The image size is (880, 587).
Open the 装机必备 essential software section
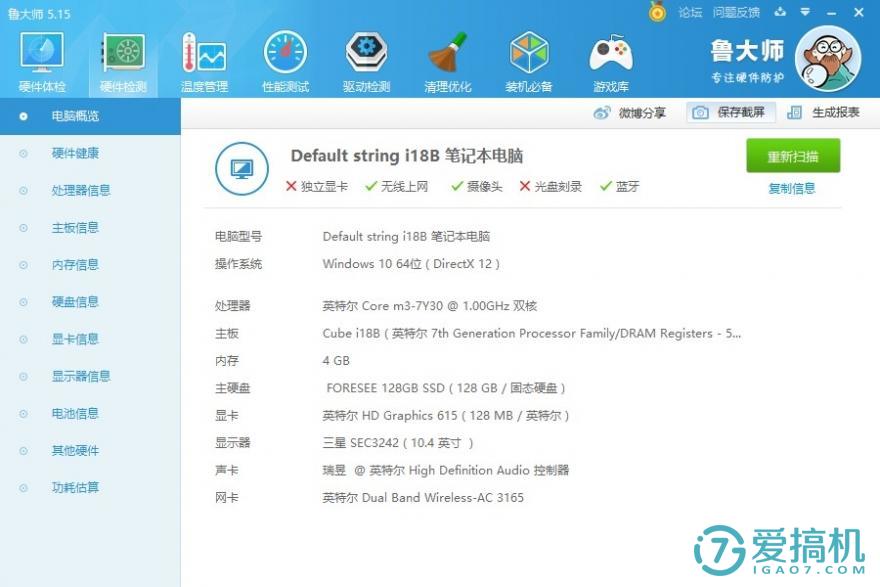point(529,58)
